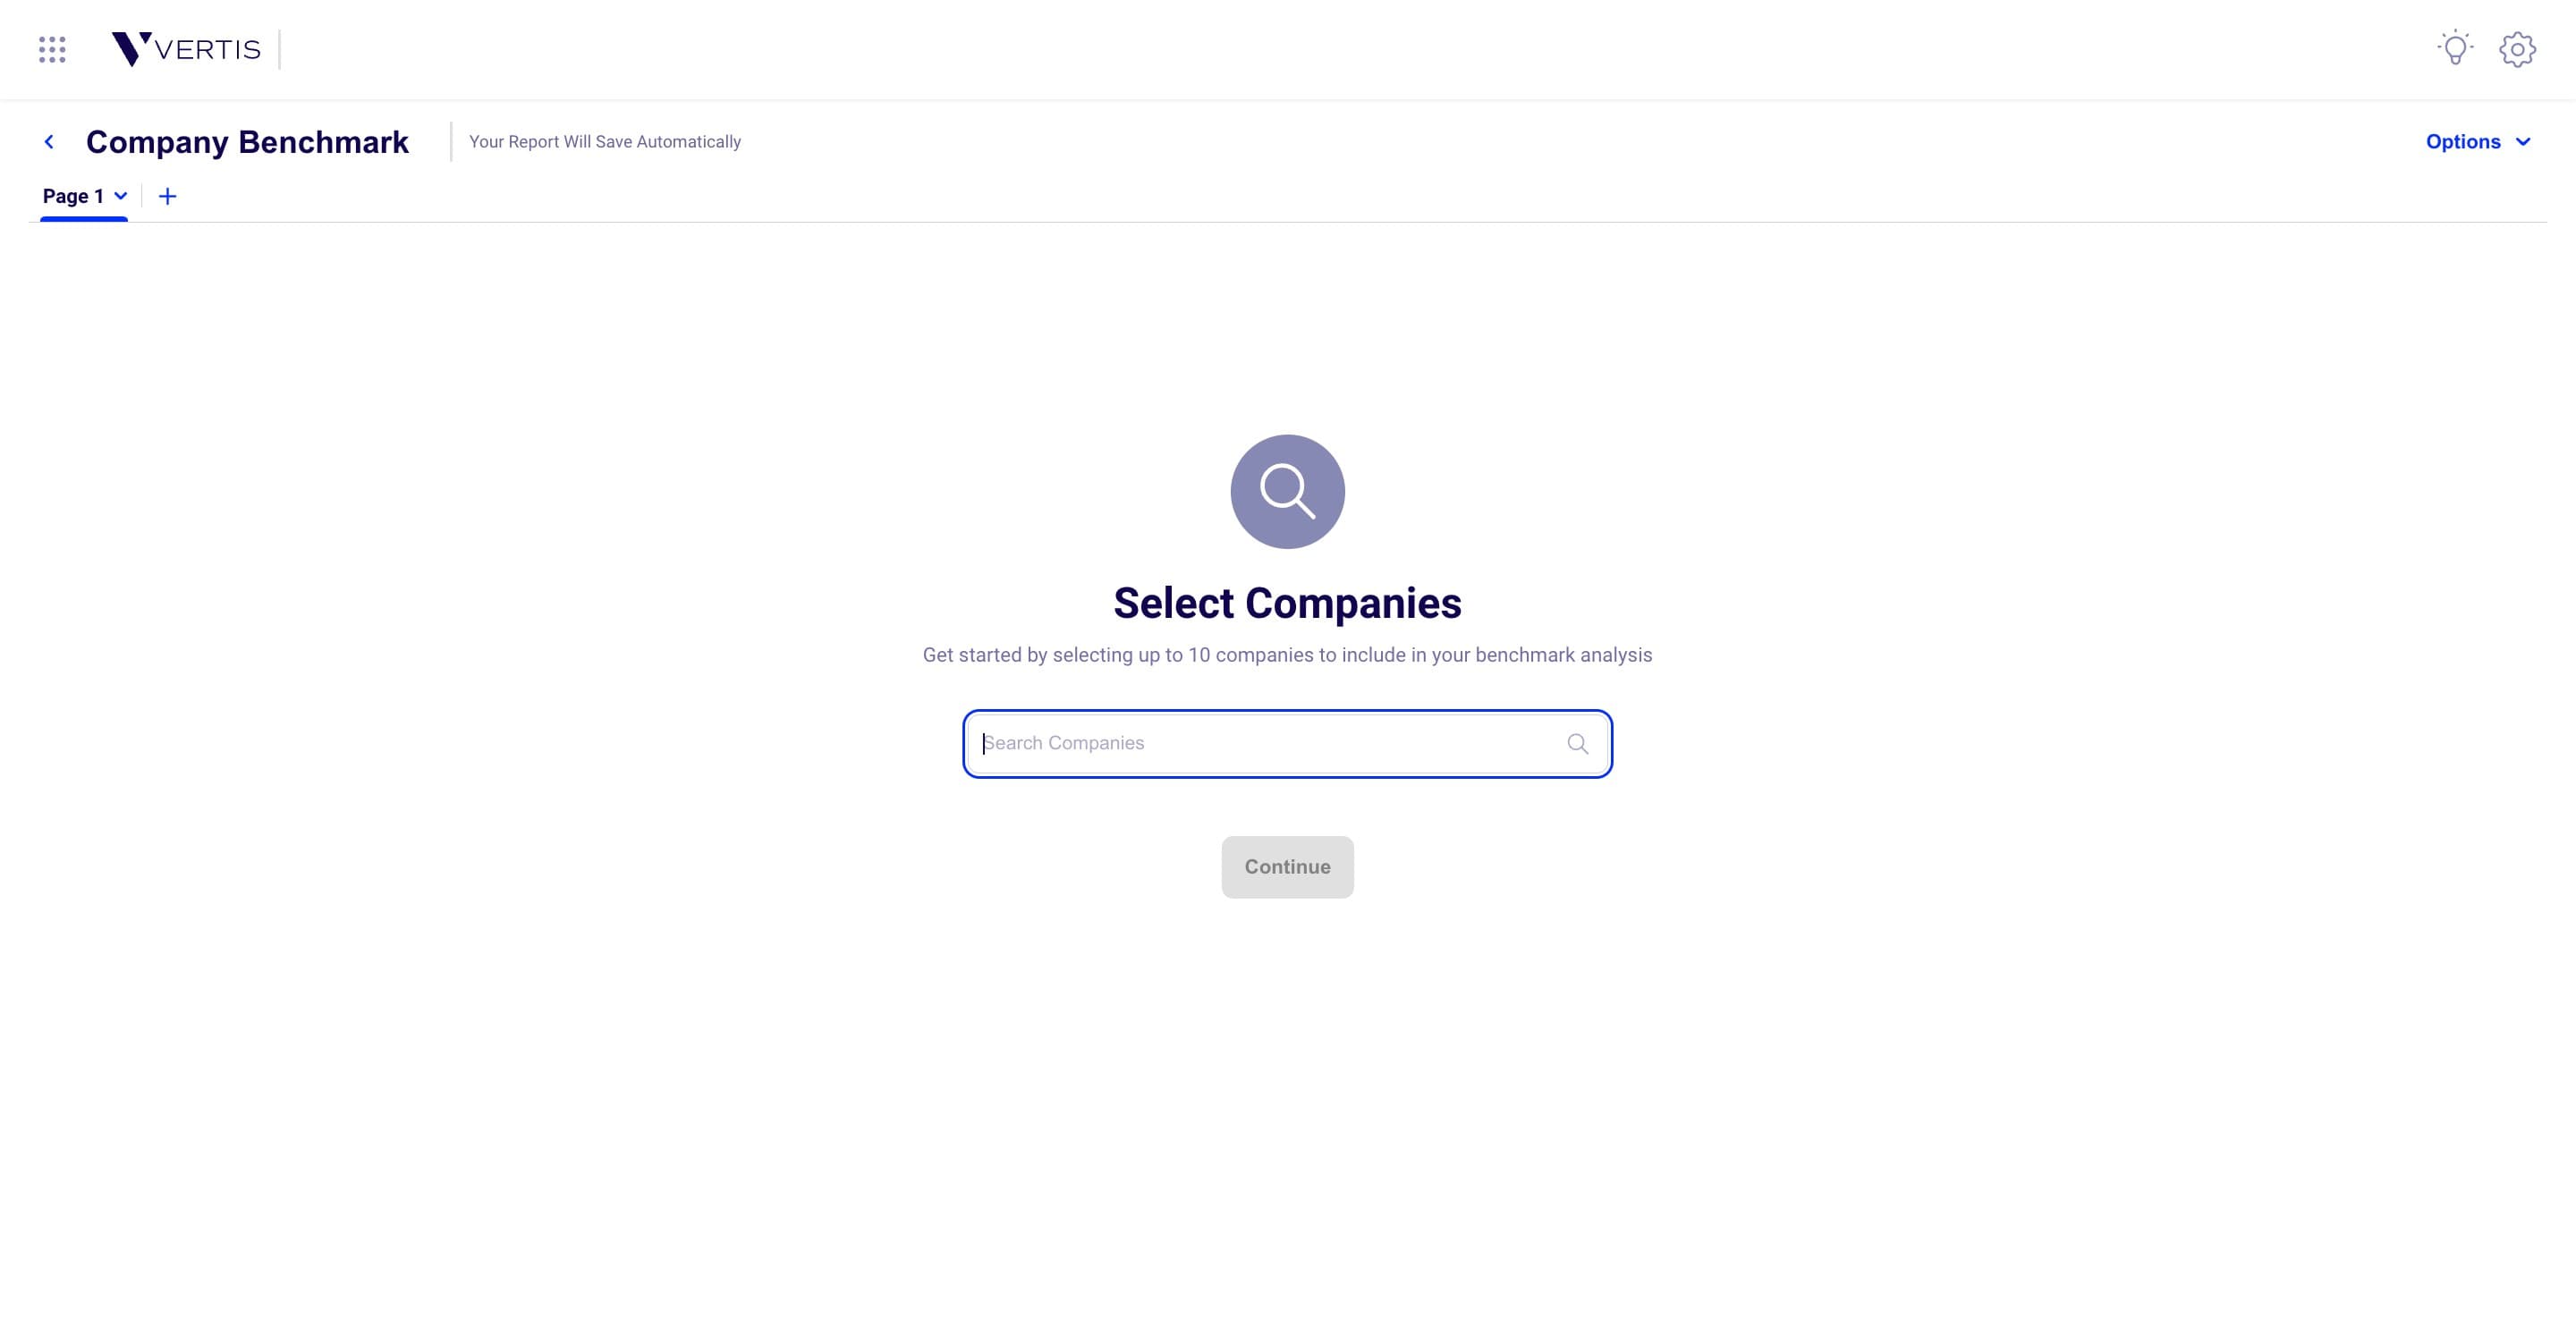The height and width of the screenshot is (1318, 2576).
Task: Open the Page 1 chevron menu
Action: (121, 196)
